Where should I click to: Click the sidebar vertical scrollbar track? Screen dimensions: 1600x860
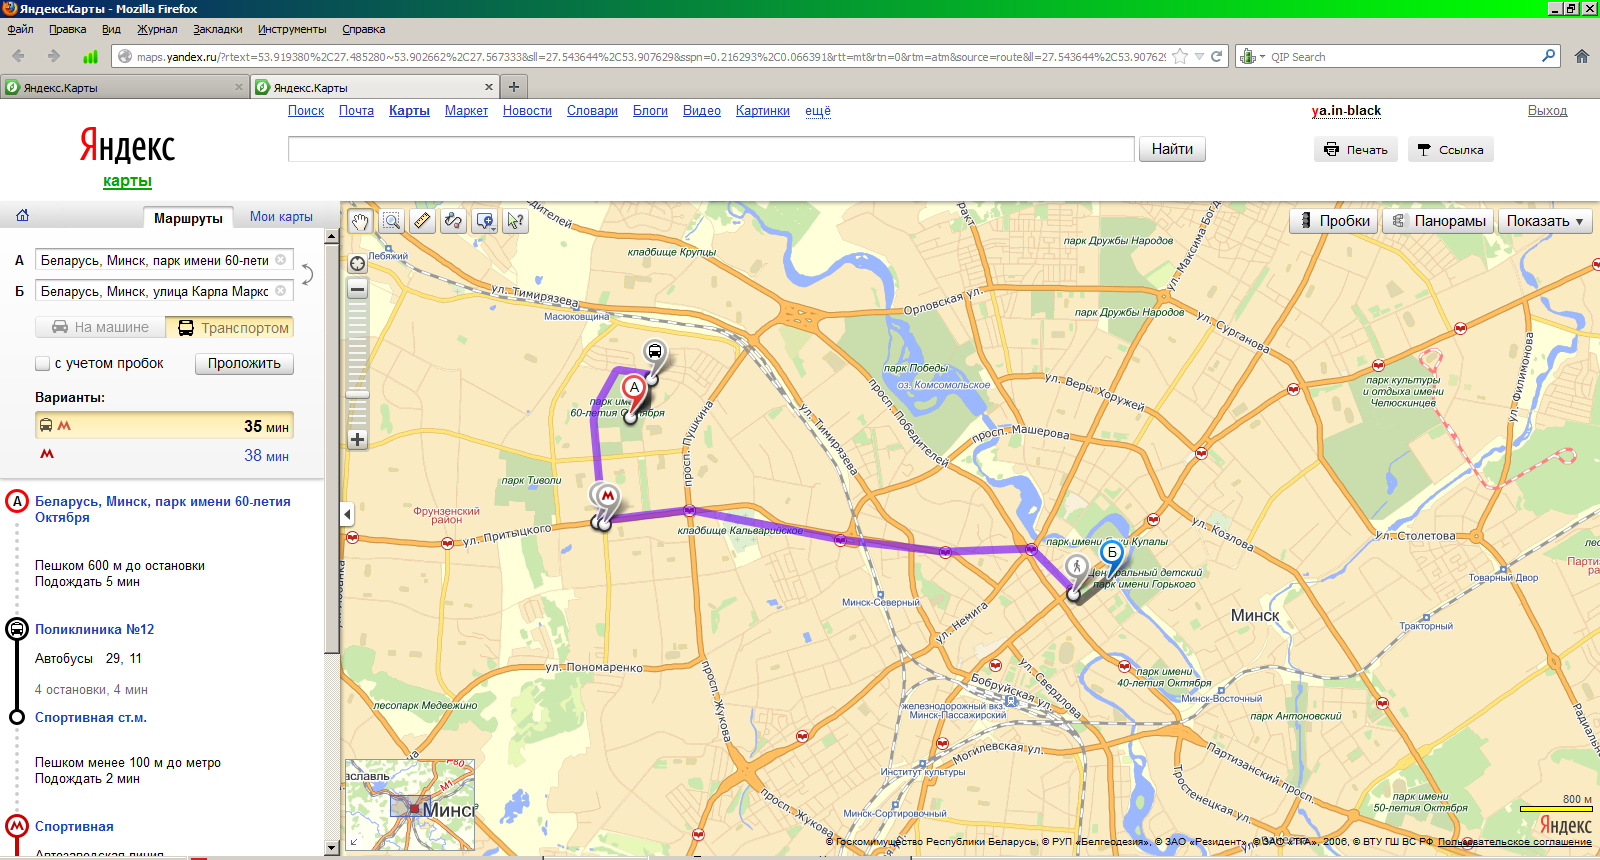pyautogui.click(x=332, y=540)
